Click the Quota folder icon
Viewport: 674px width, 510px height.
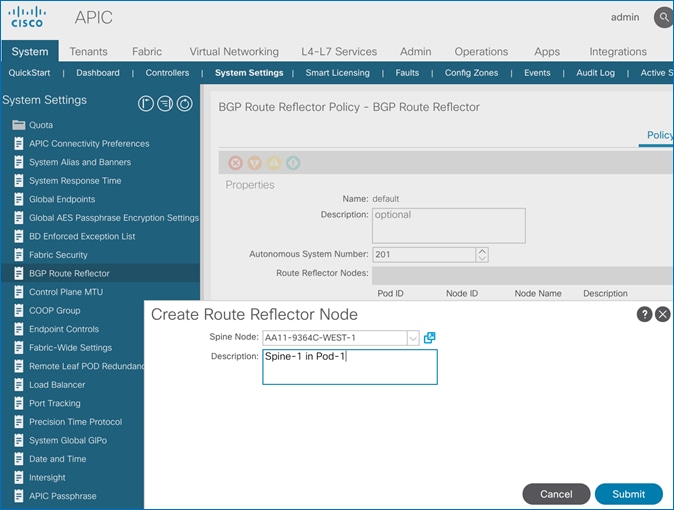point(18,125)
